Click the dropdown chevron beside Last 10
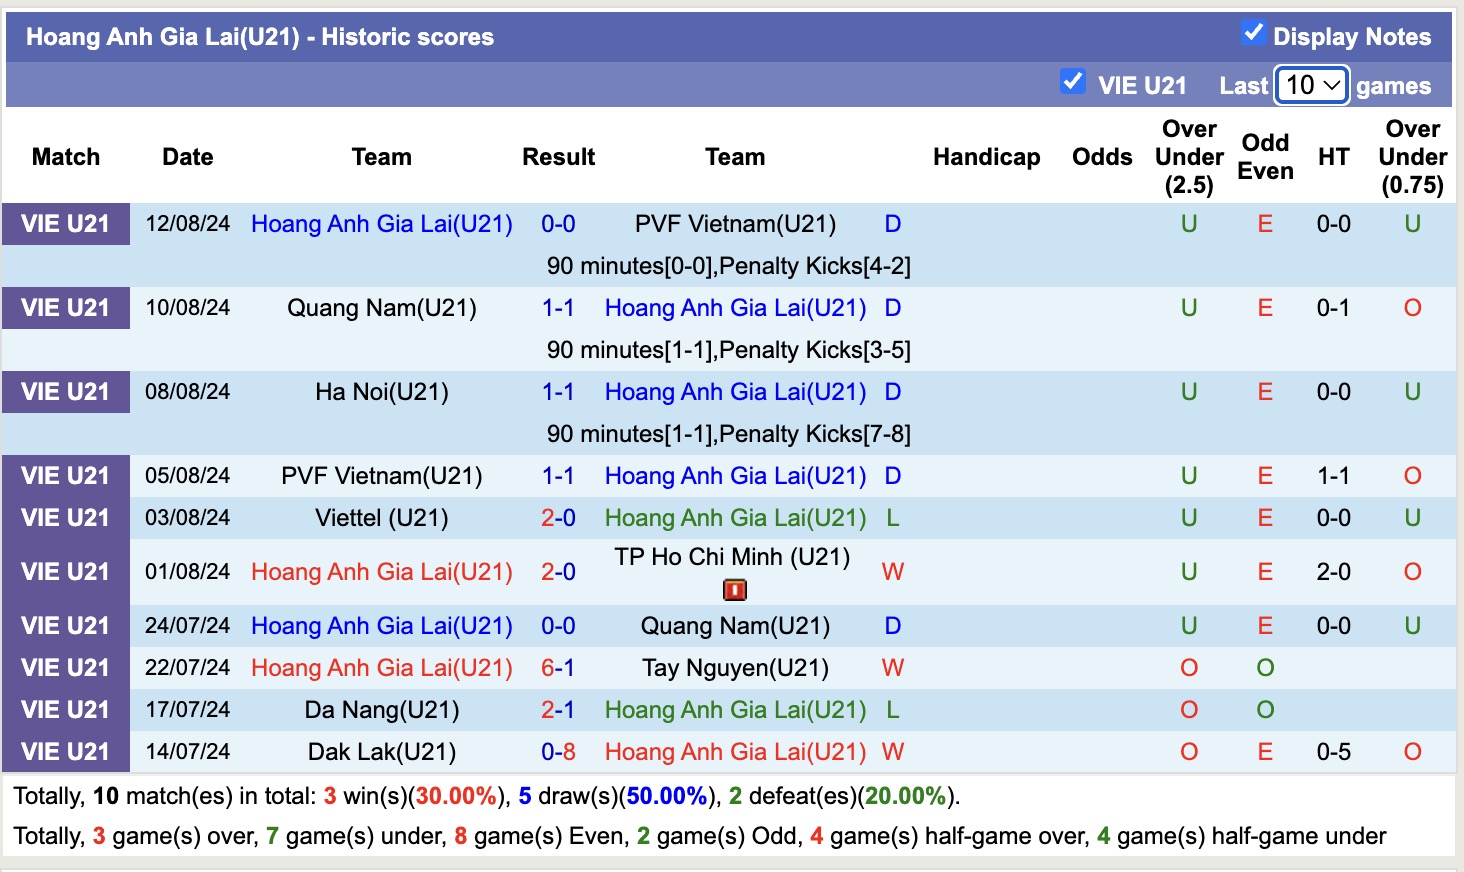1464x872 pixels. coord(1334,86)
